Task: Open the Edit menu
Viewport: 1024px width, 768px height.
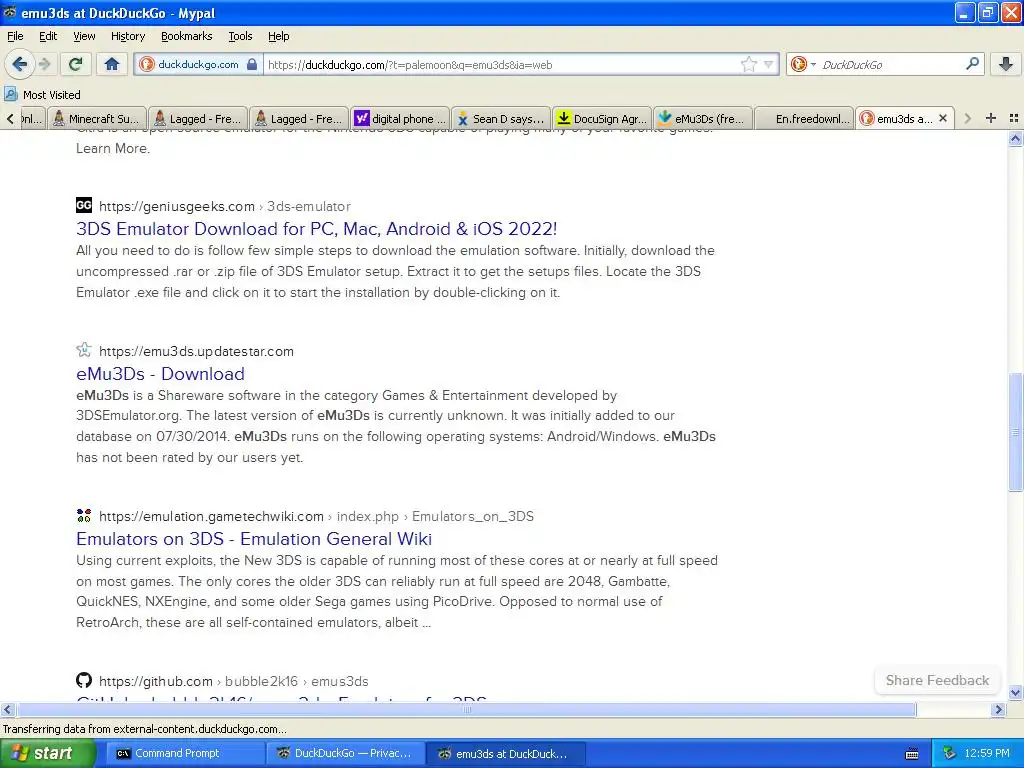Action: point(48,36)
